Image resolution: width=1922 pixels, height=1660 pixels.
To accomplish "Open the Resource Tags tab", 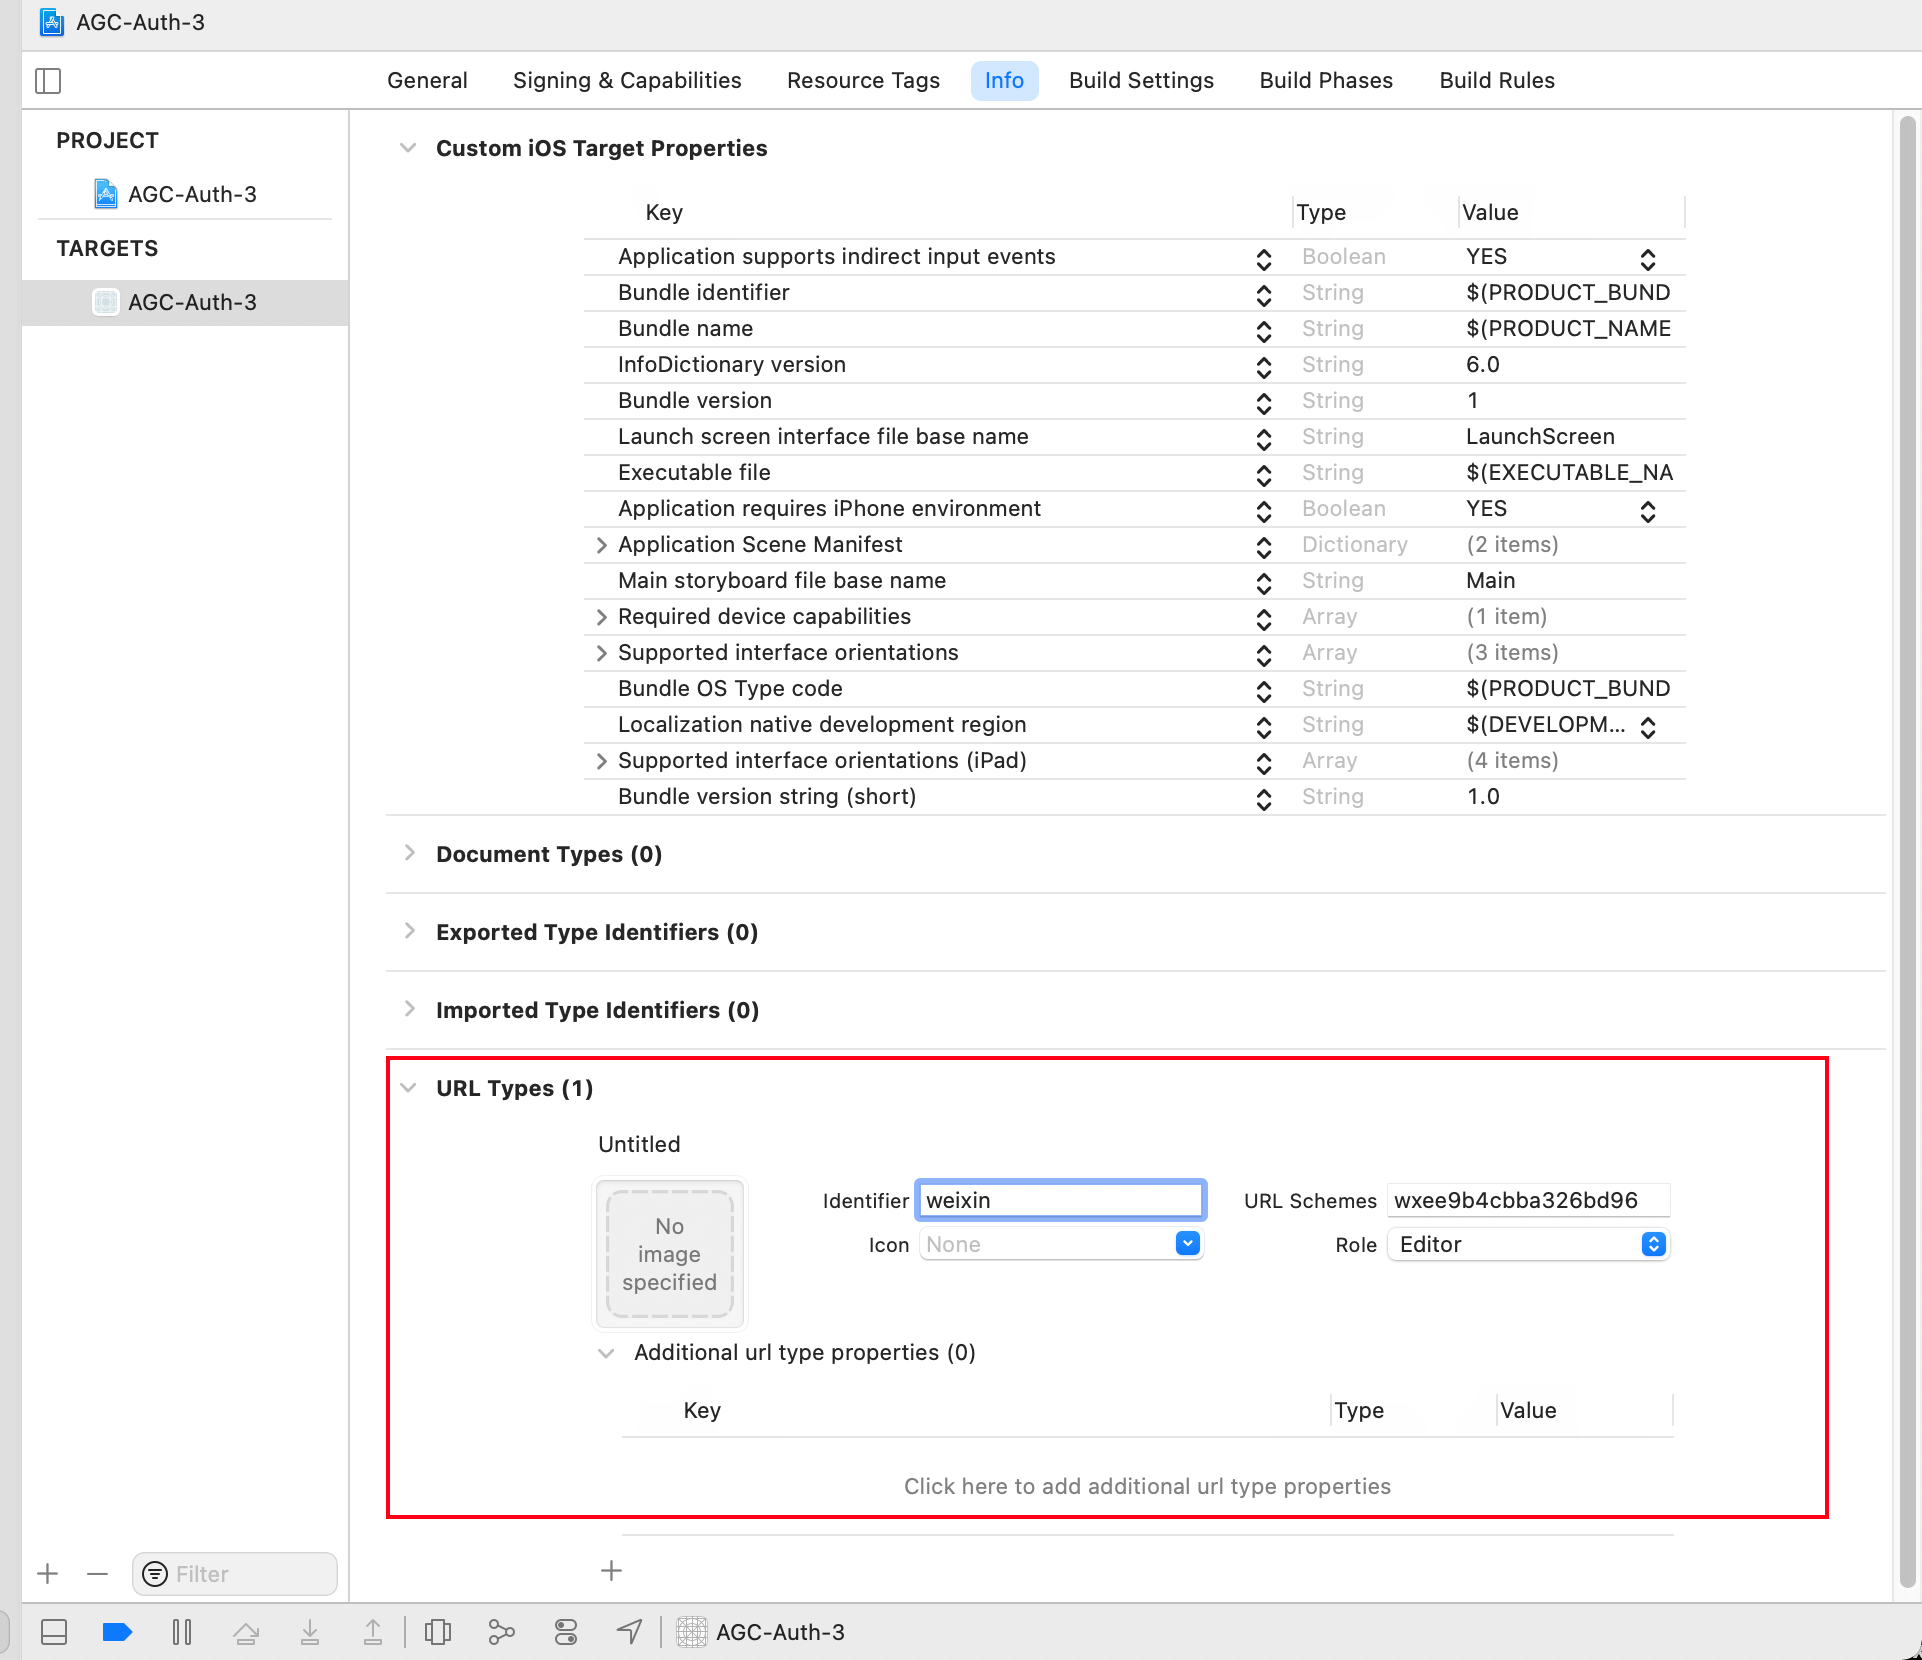I will [863, 80].
